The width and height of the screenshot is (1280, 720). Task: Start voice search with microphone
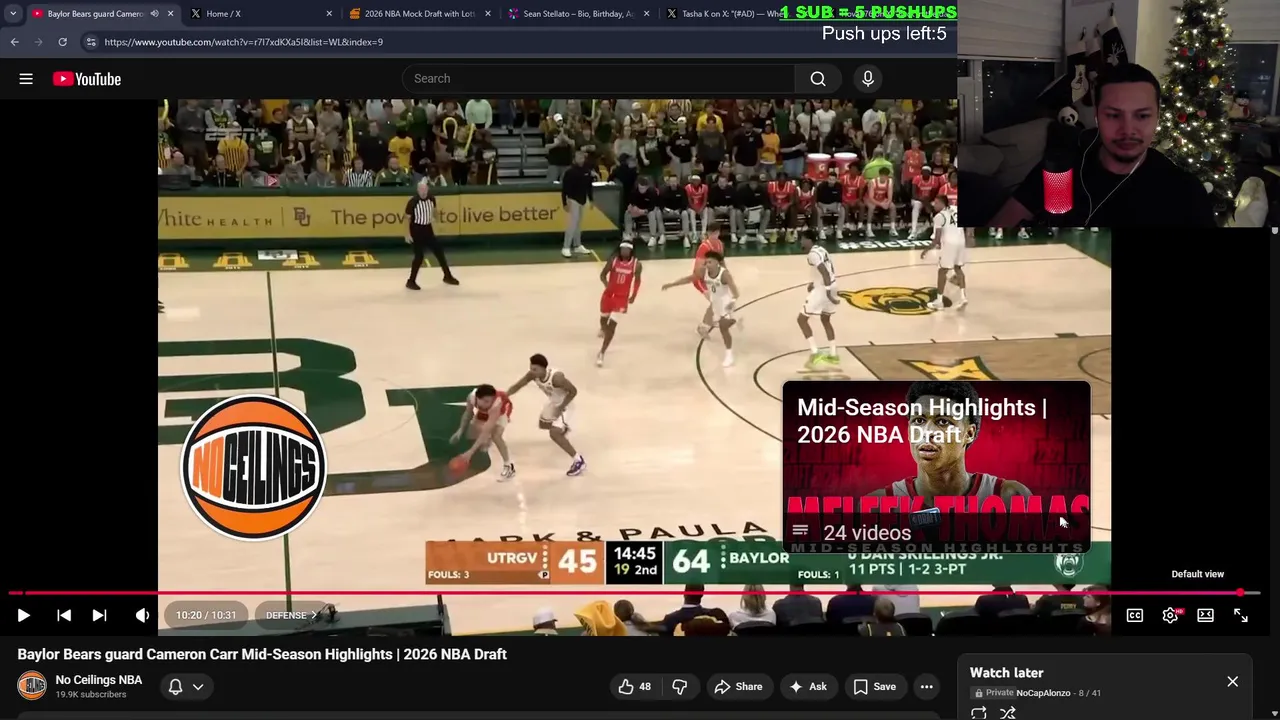pyautogui.click(x=868, y=79)
